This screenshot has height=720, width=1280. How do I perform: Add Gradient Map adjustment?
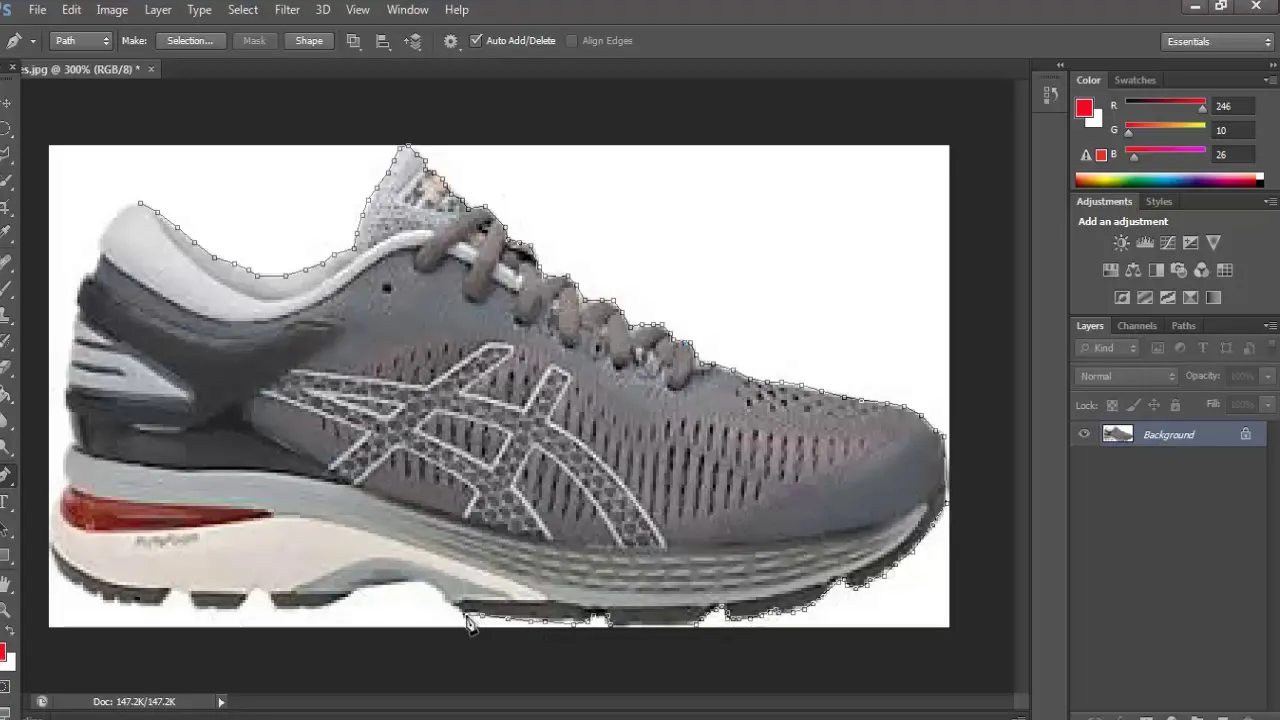(x=1213, y=297)
